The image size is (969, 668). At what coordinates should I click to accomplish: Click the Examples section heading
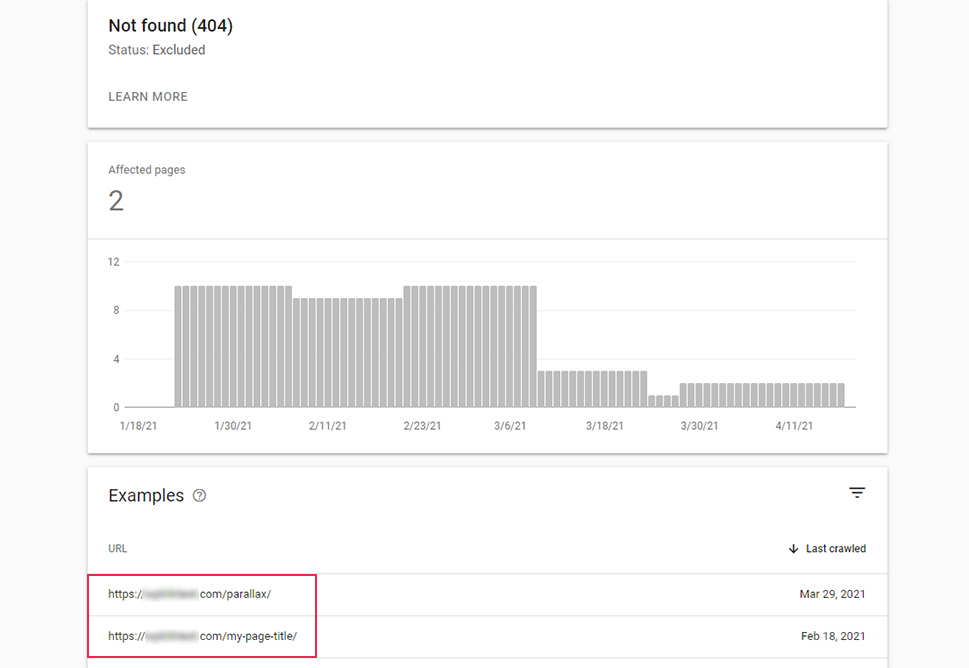pyautogui.click(x=146, y=496)
